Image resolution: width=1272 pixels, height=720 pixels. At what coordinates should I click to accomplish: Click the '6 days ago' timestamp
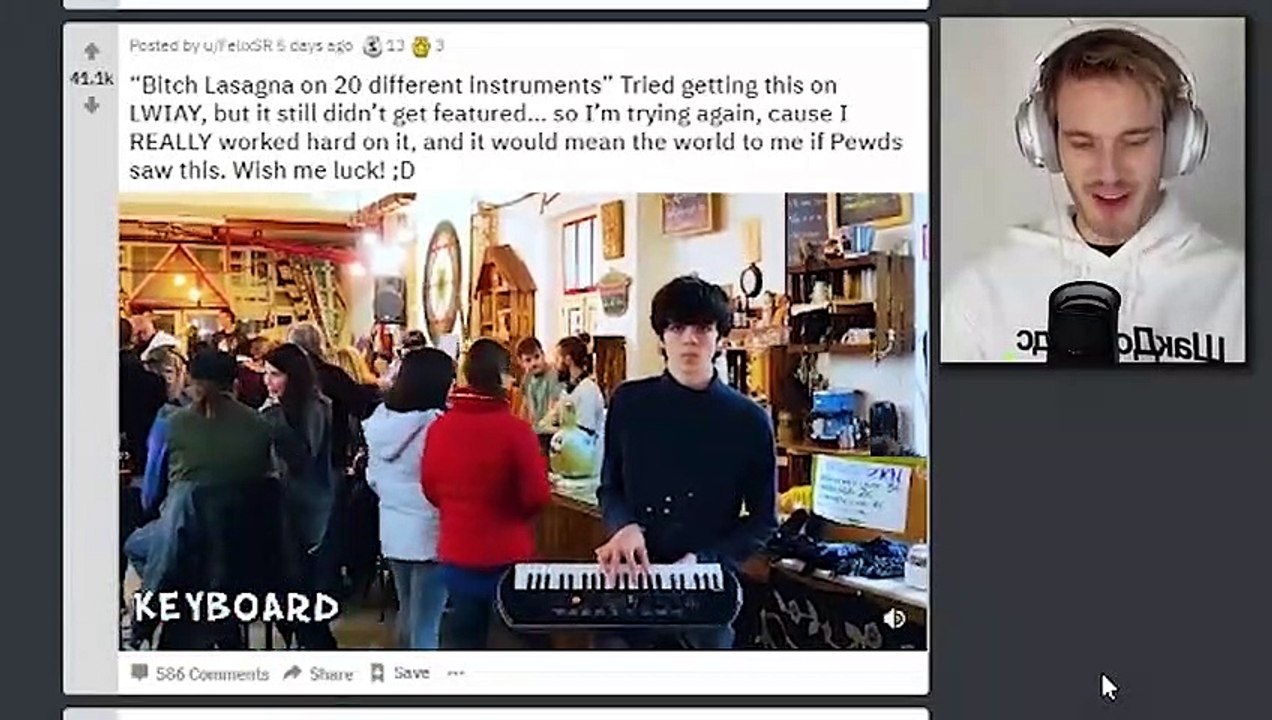[315, 46]
